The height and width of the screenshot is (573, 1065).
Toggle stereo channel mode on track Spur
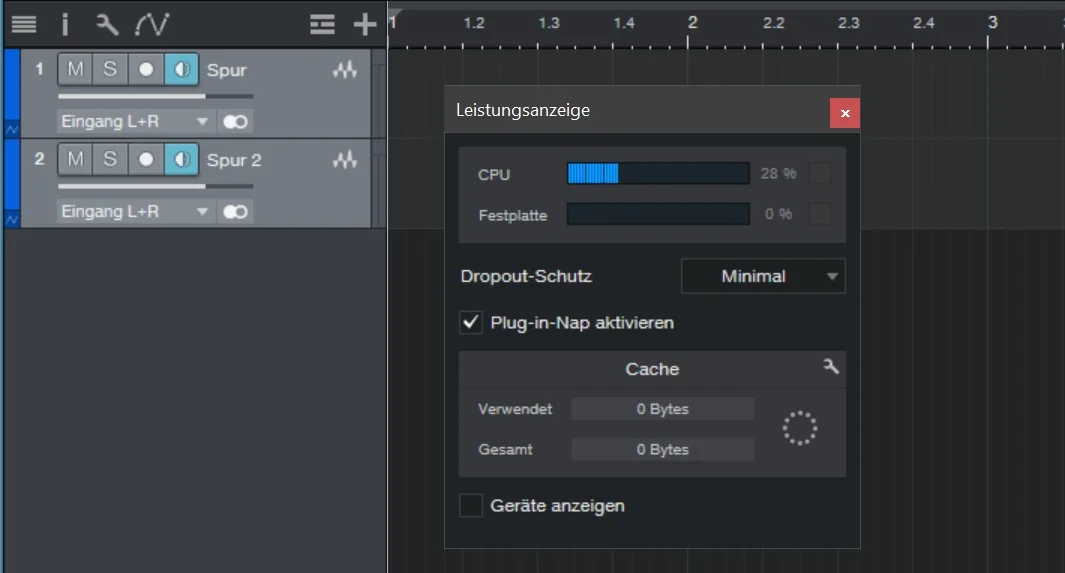click(236, 122)
